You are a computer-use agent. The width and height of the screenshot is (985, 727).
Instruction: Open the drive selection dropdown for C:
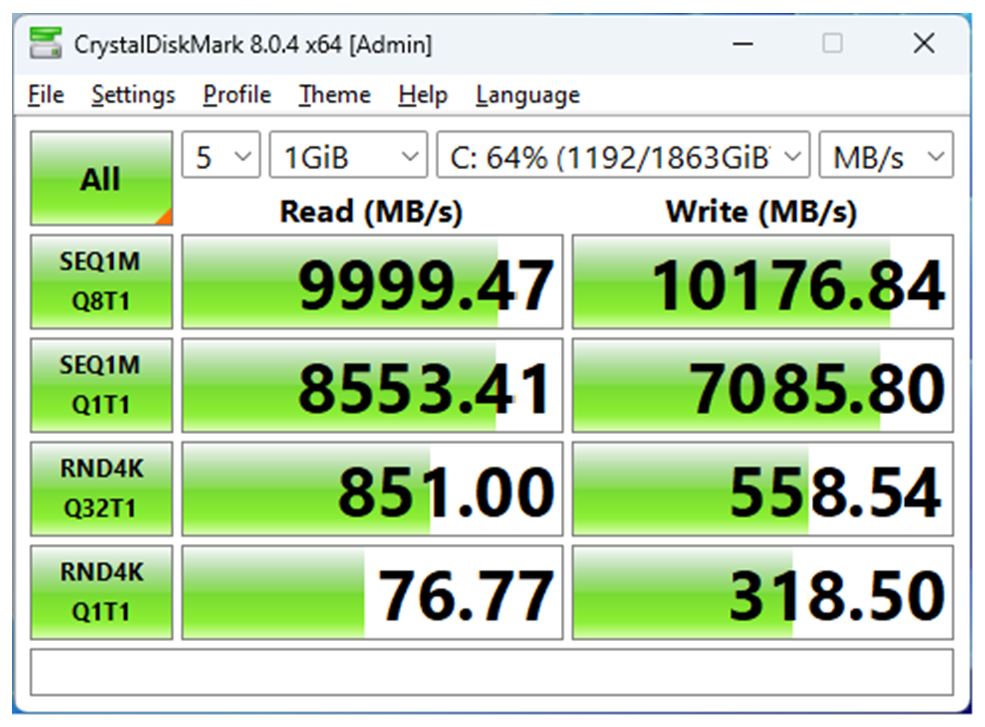(623, 155)
